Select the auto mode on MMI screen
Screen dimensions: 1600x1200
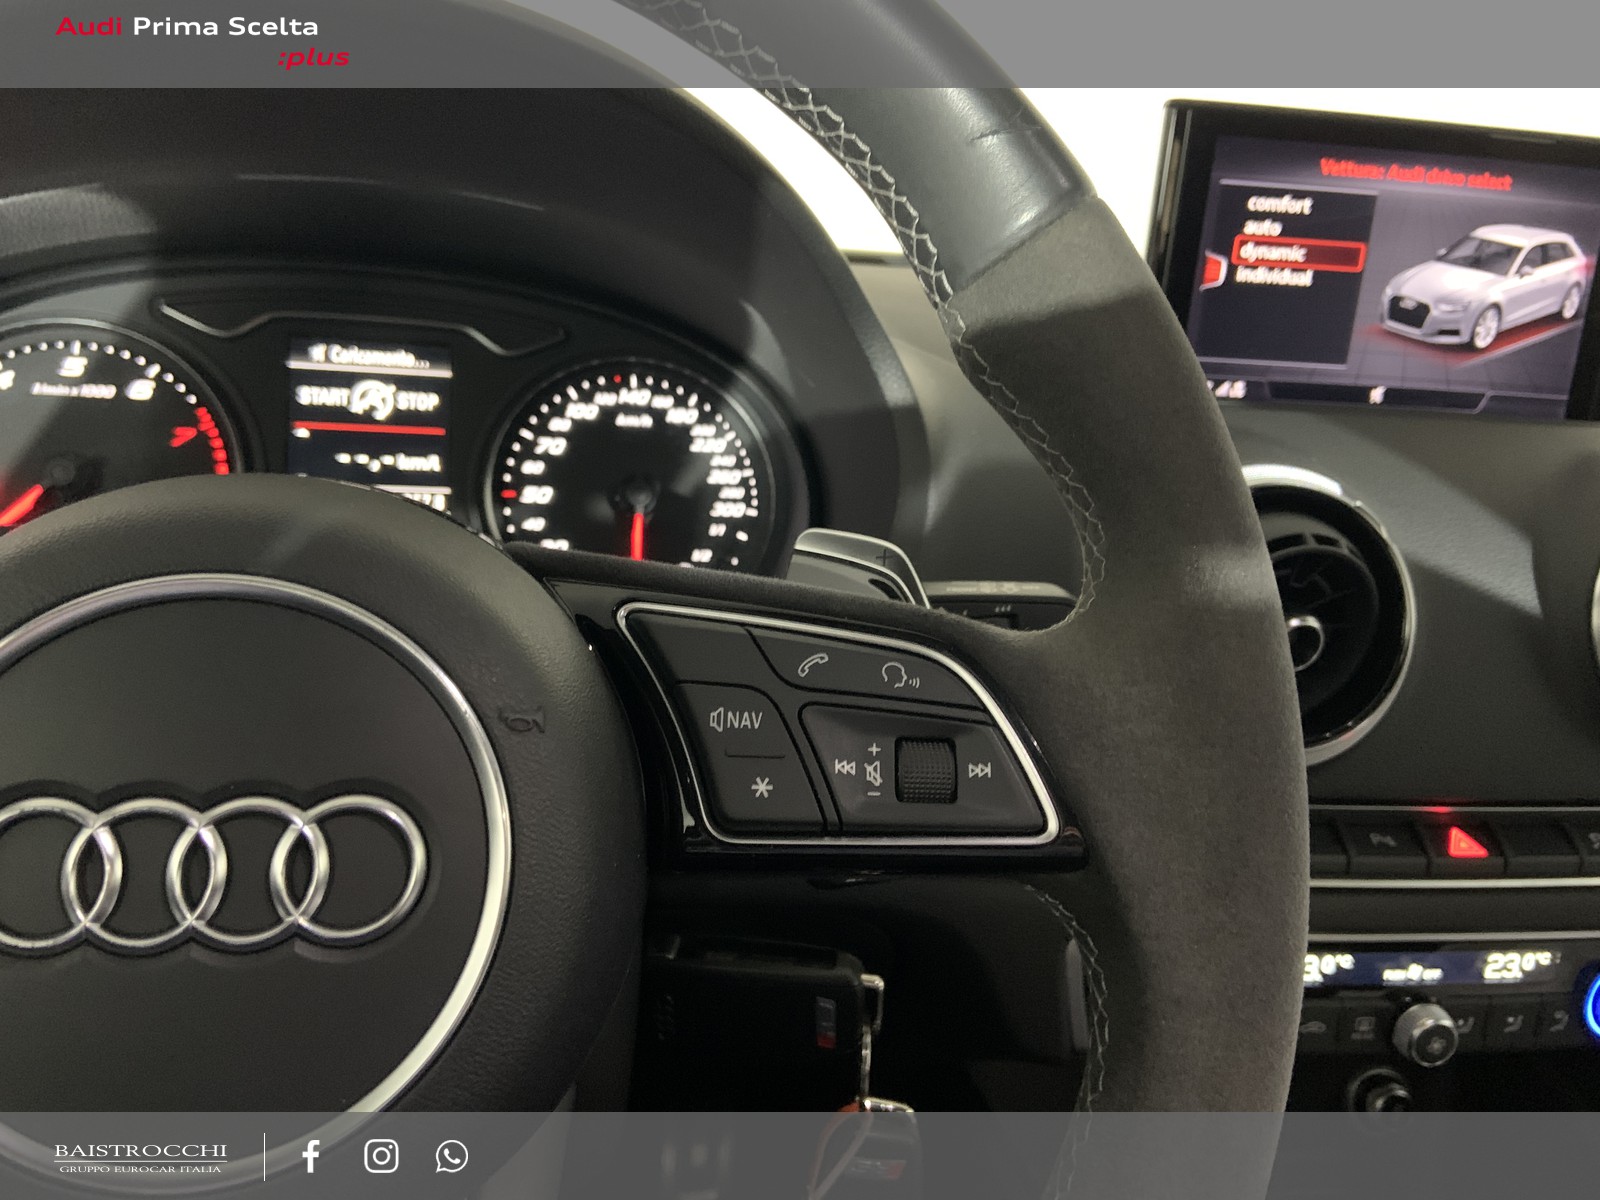pos(1262,228)
